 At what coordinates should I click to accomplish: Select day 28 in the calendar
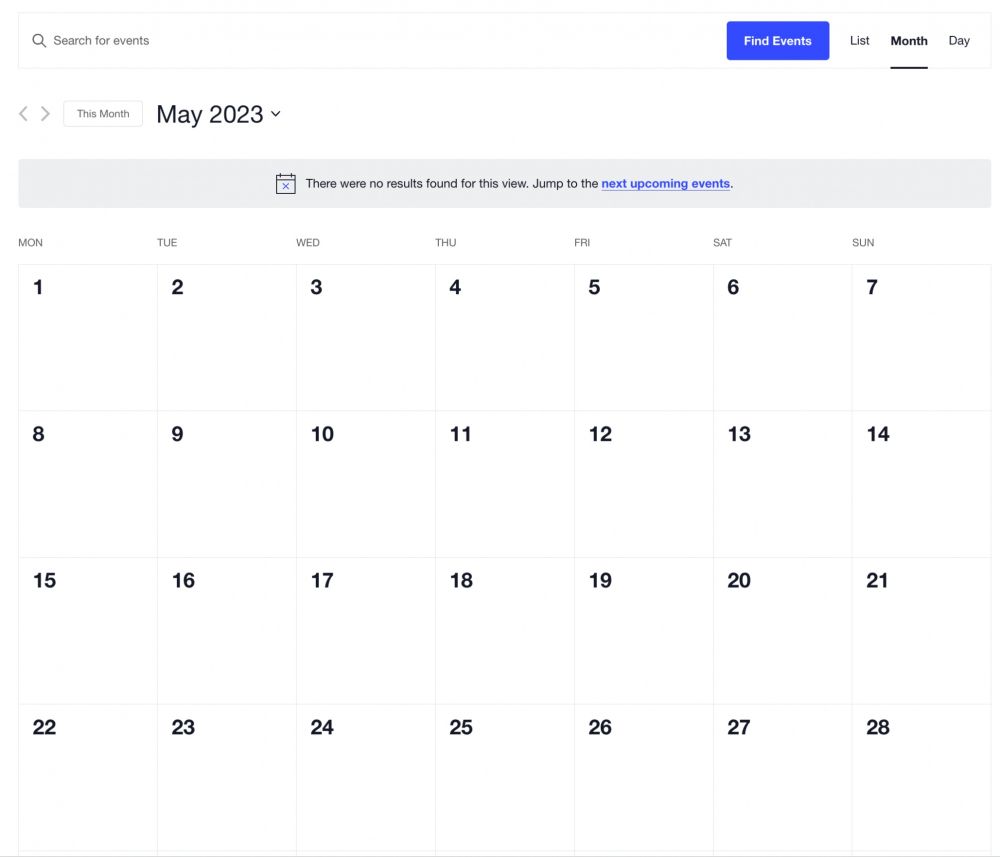click(x=878, y=728)
